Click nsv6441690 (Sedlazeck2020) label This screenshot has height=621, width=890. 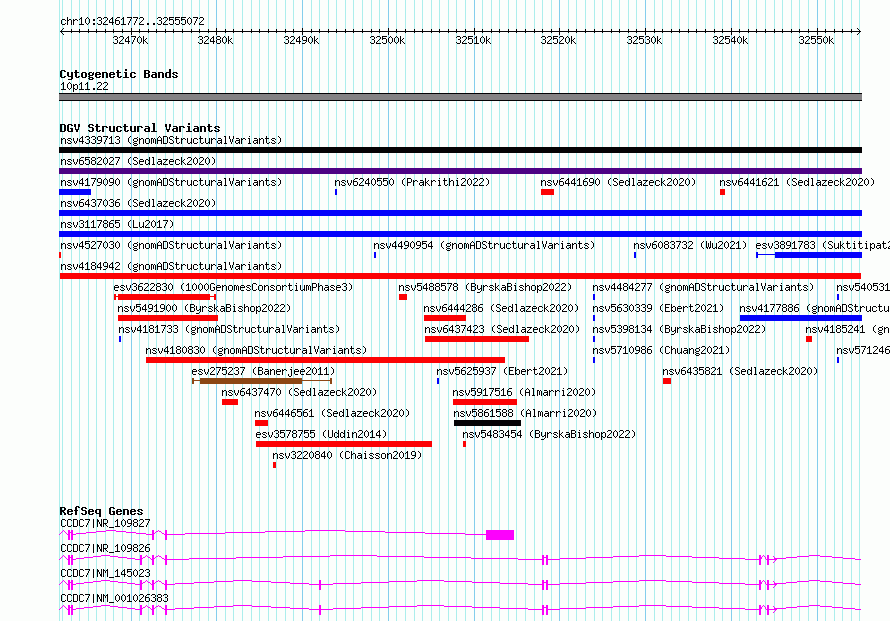coord(618,182)
